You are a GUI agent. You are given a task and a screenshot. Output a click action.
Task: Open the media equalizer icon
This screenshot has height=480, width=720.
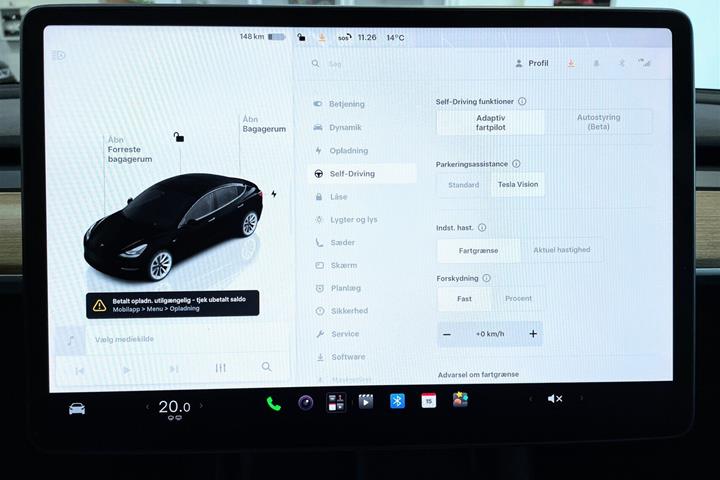point(220,368)
